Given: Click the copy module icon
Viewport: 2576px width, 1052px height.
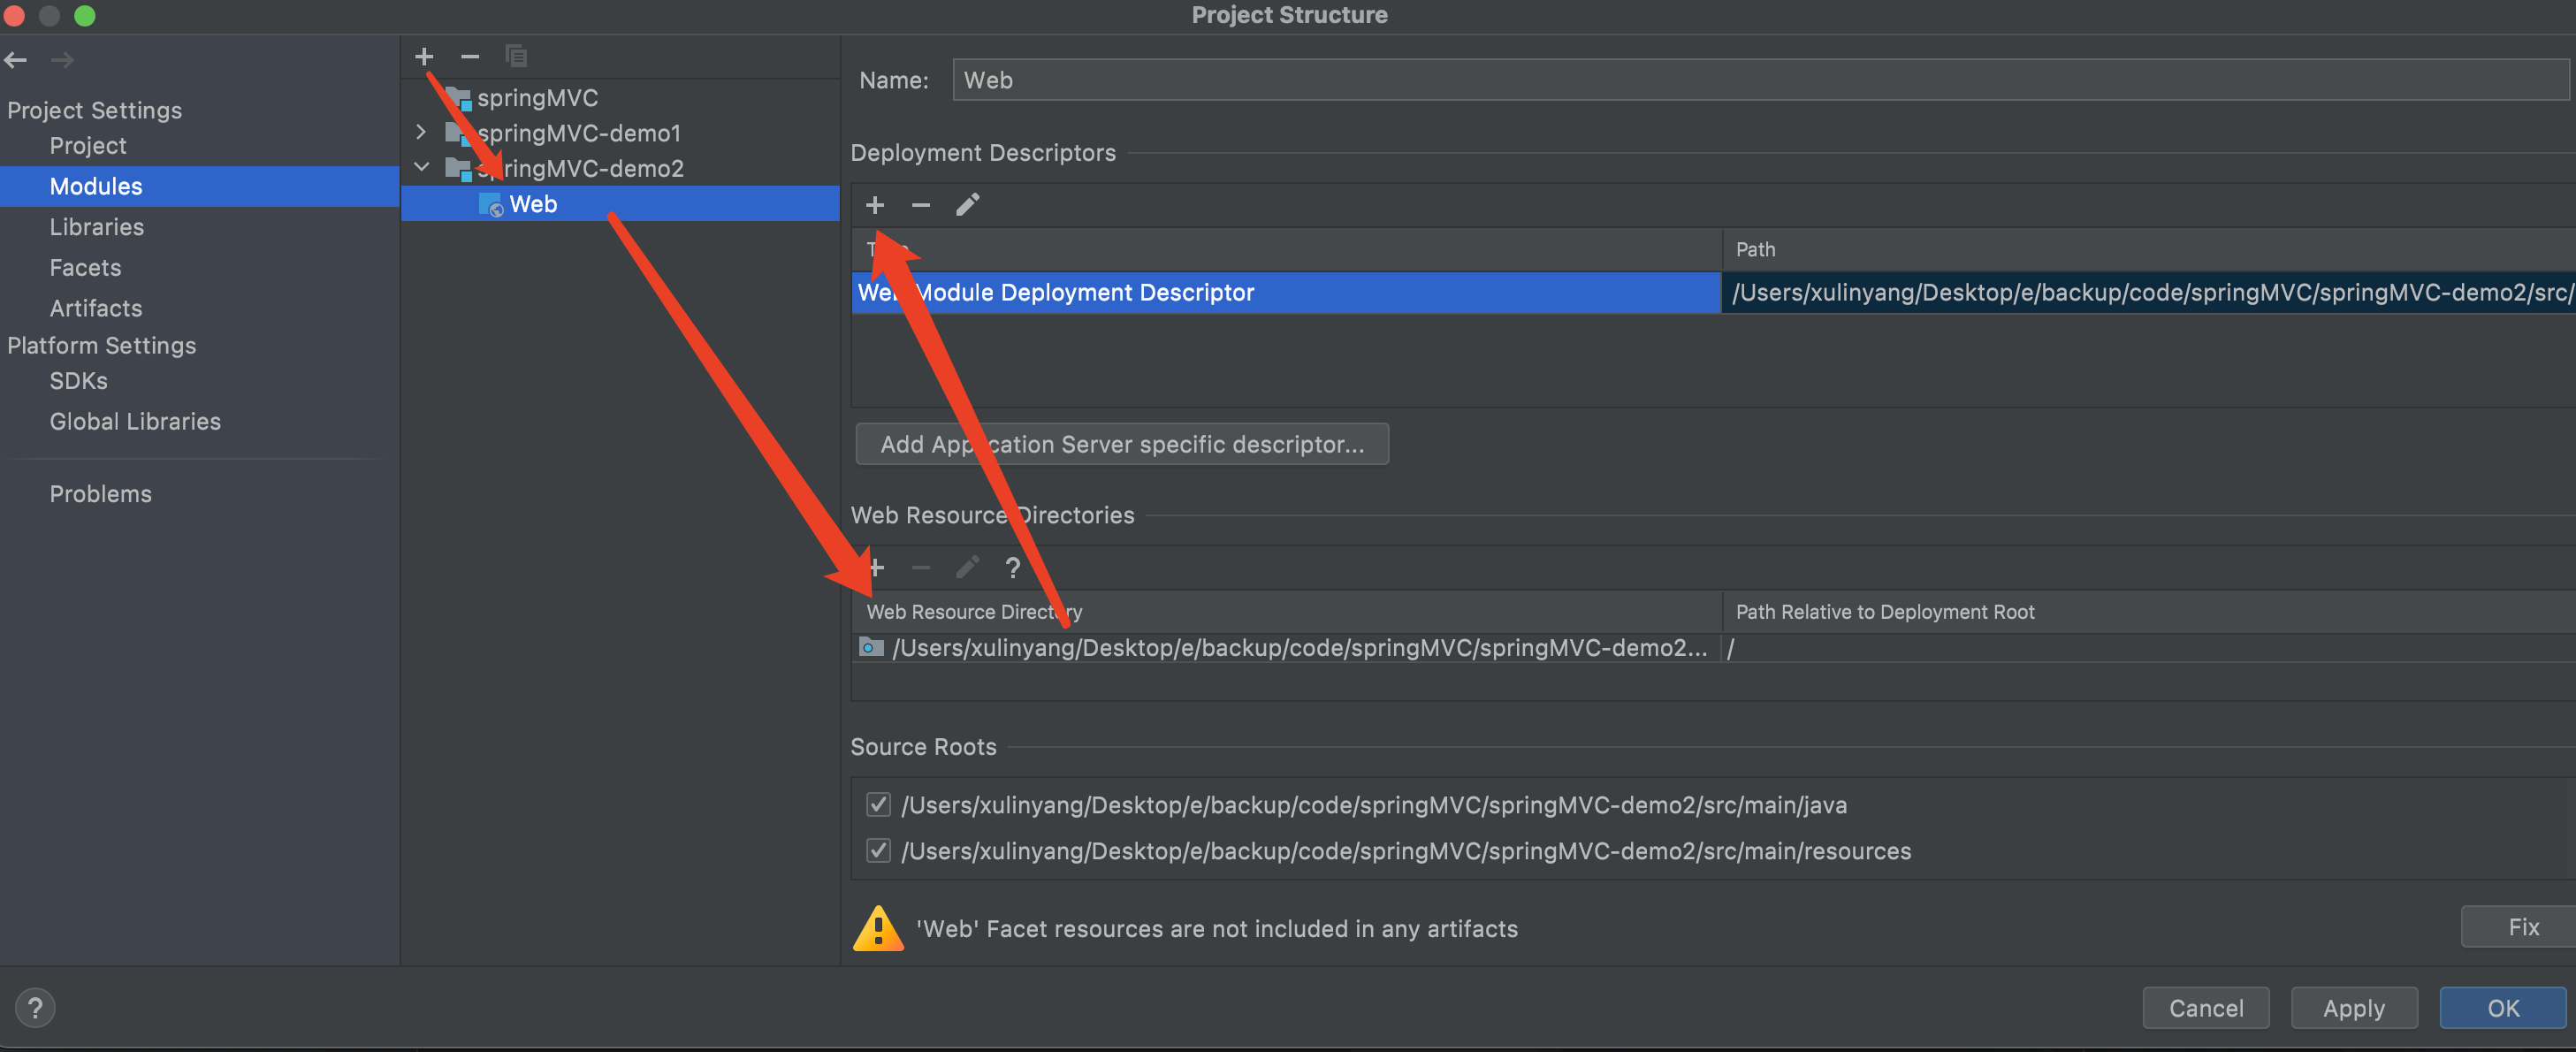Looking at the screenshot, I should coord(516,57).
